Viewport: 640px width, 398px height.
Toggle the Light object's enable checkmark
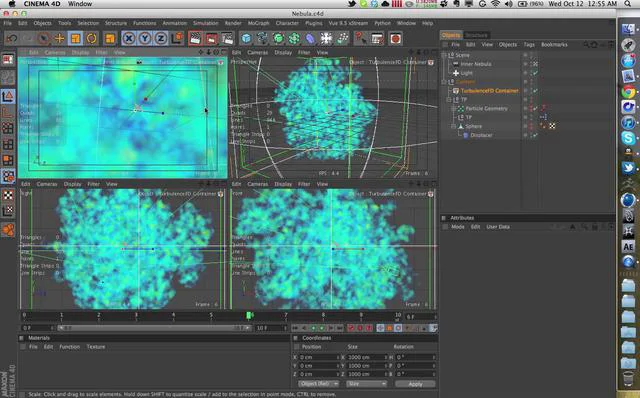pyautogui.click(x=535, y=73)
